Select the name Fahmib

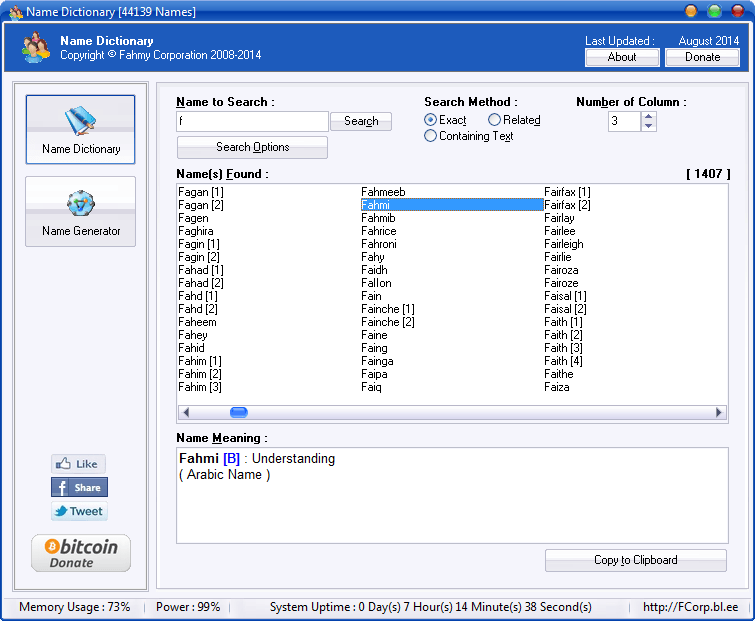[378, 218]
